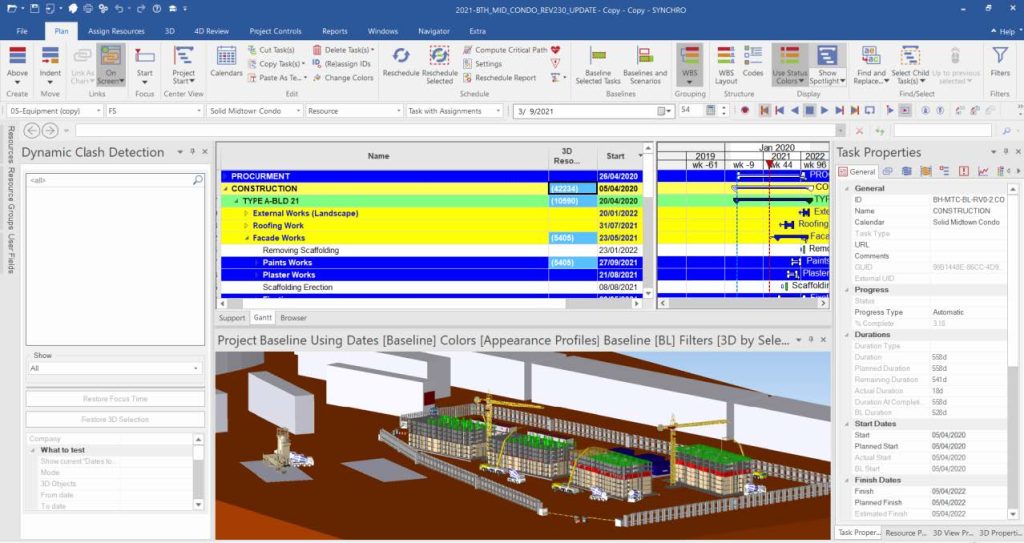Image resolution: width=1024 pixels, height=543 pixels.
Task: Open the Task with Assignments dropdown
Action: pyautogui.click(x=498, y=111)
